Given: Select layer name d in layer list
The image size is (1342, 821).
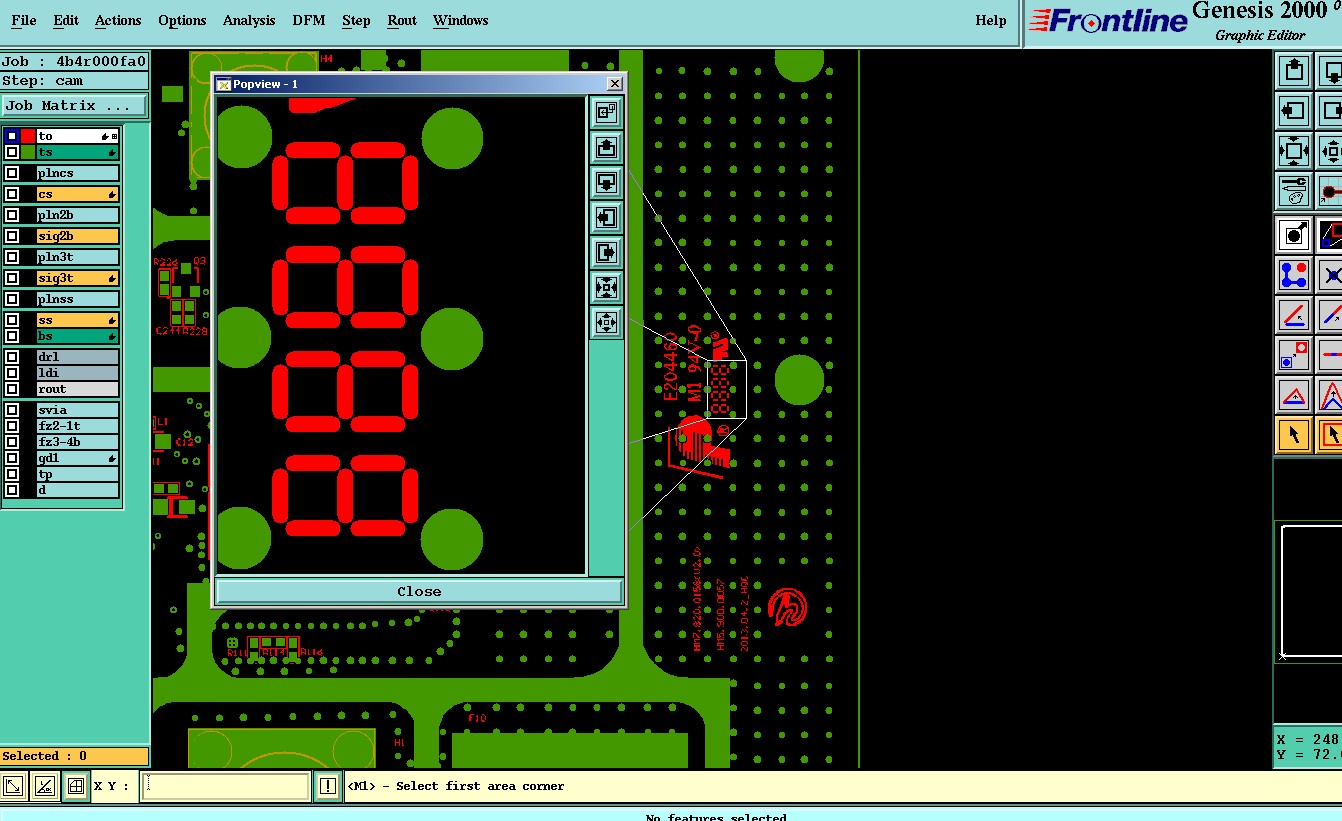Looking at the screenshot, I should (x=78, y=490).
